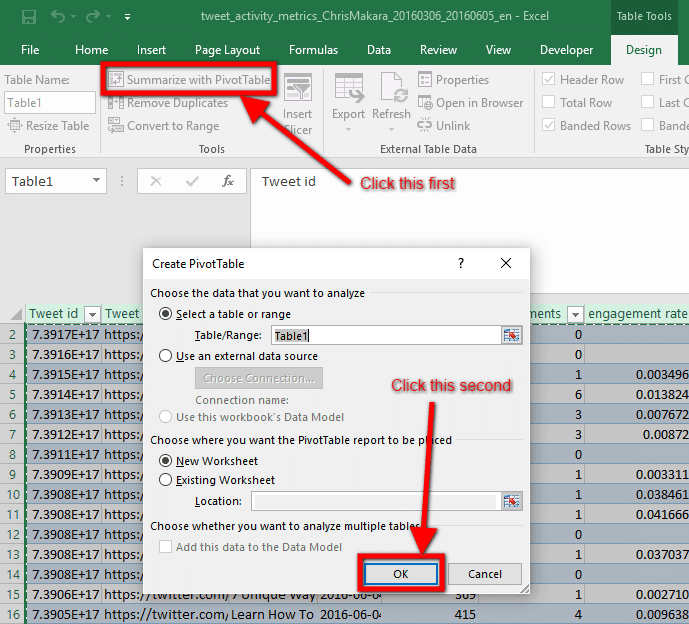Click the Table/Range input field

[385, 336]
